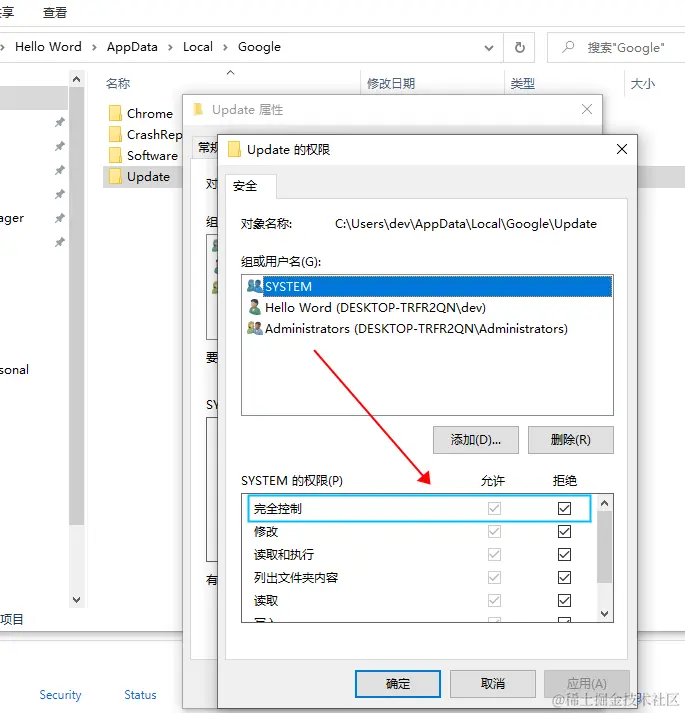Click the Software folder icon
685x713 pixels.
coord(116,156)
